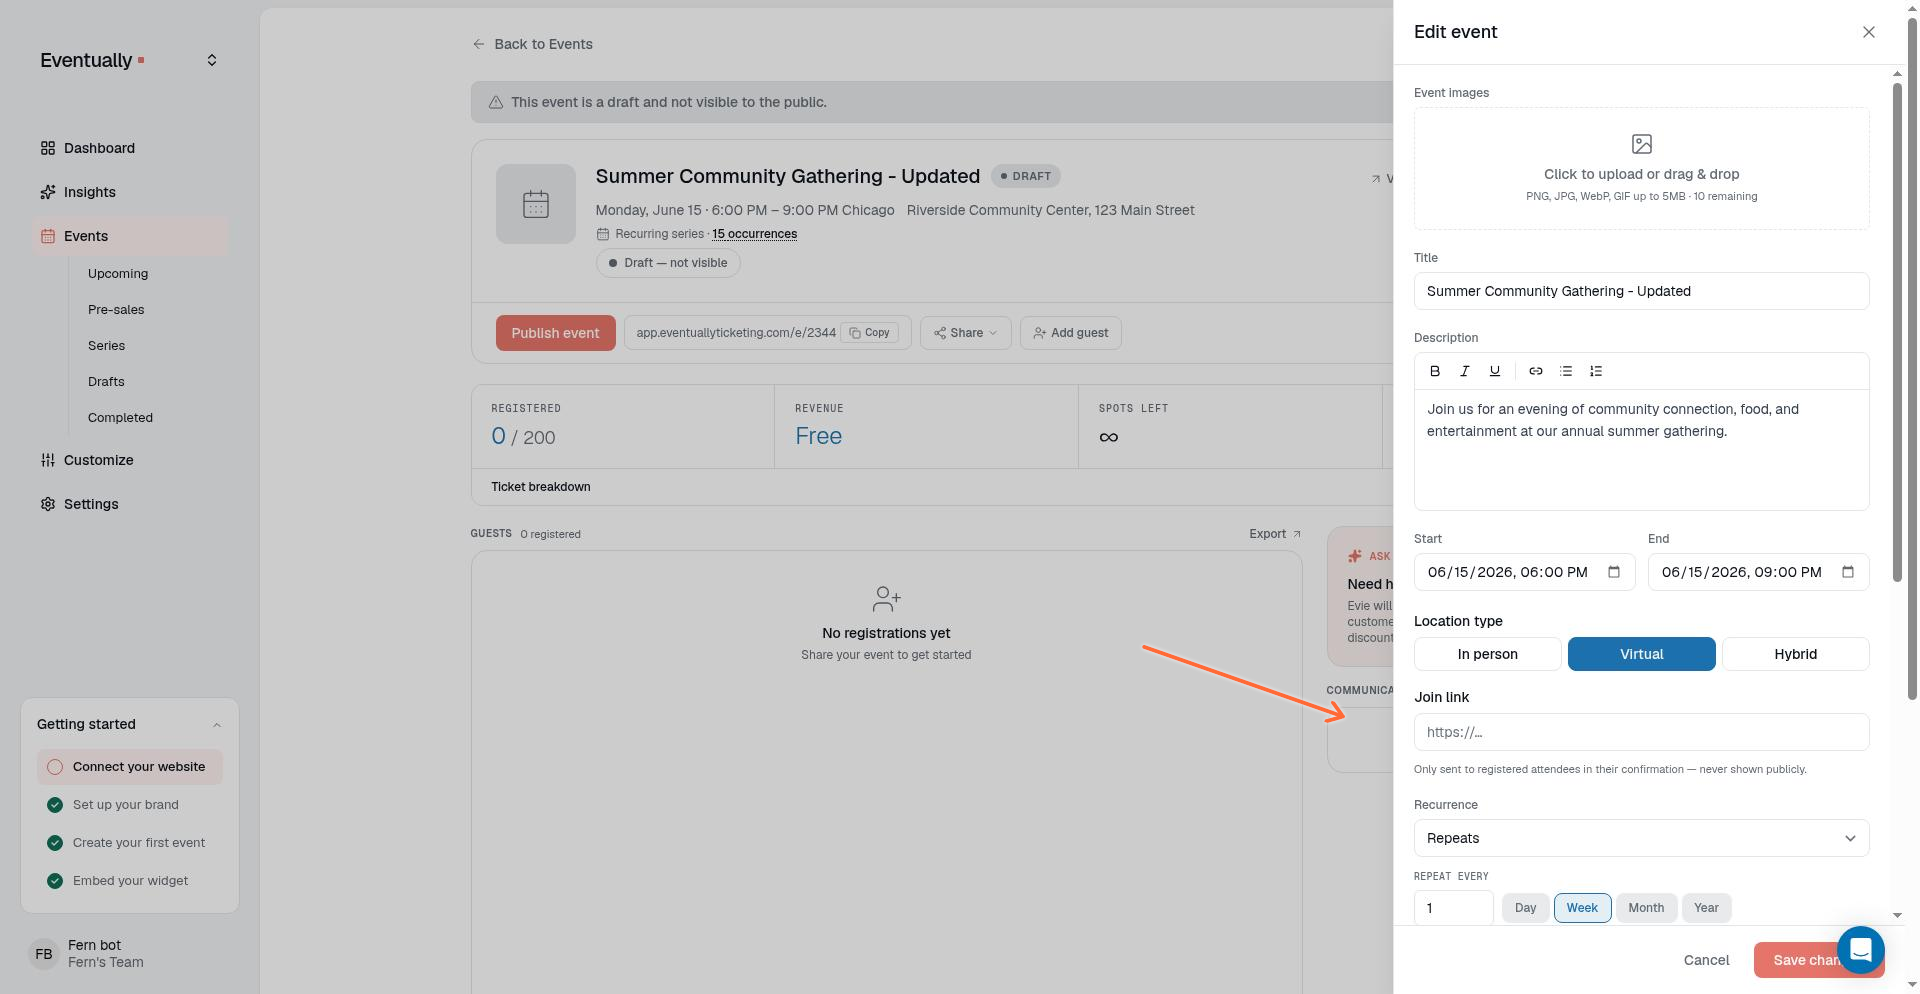This screenshot has height=994, width=1920.
Task: Click the draft warning triangle icon
Action: tap(495, 102)
